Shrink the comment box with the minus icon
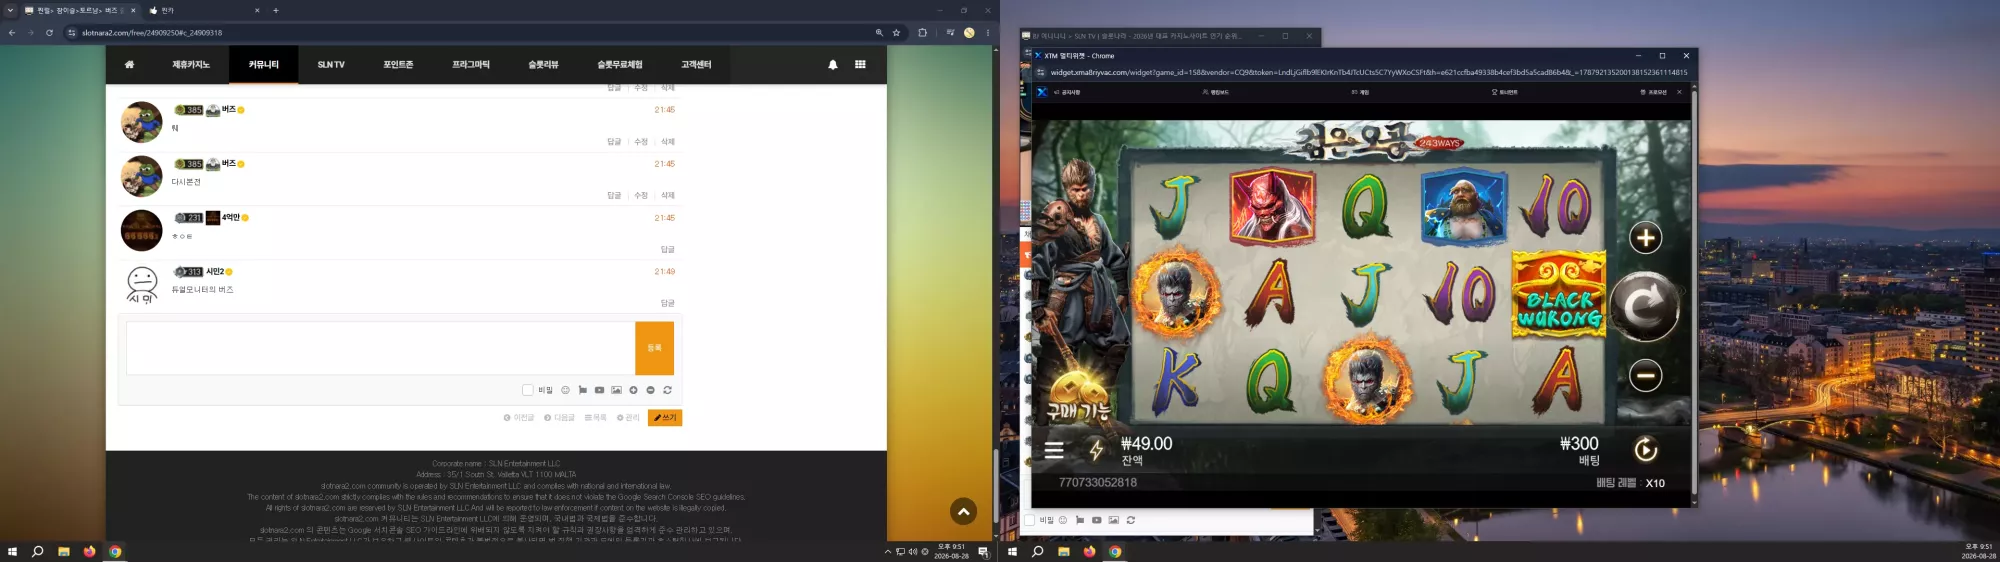The image size is (2000, 562). (x=650, y=390)
